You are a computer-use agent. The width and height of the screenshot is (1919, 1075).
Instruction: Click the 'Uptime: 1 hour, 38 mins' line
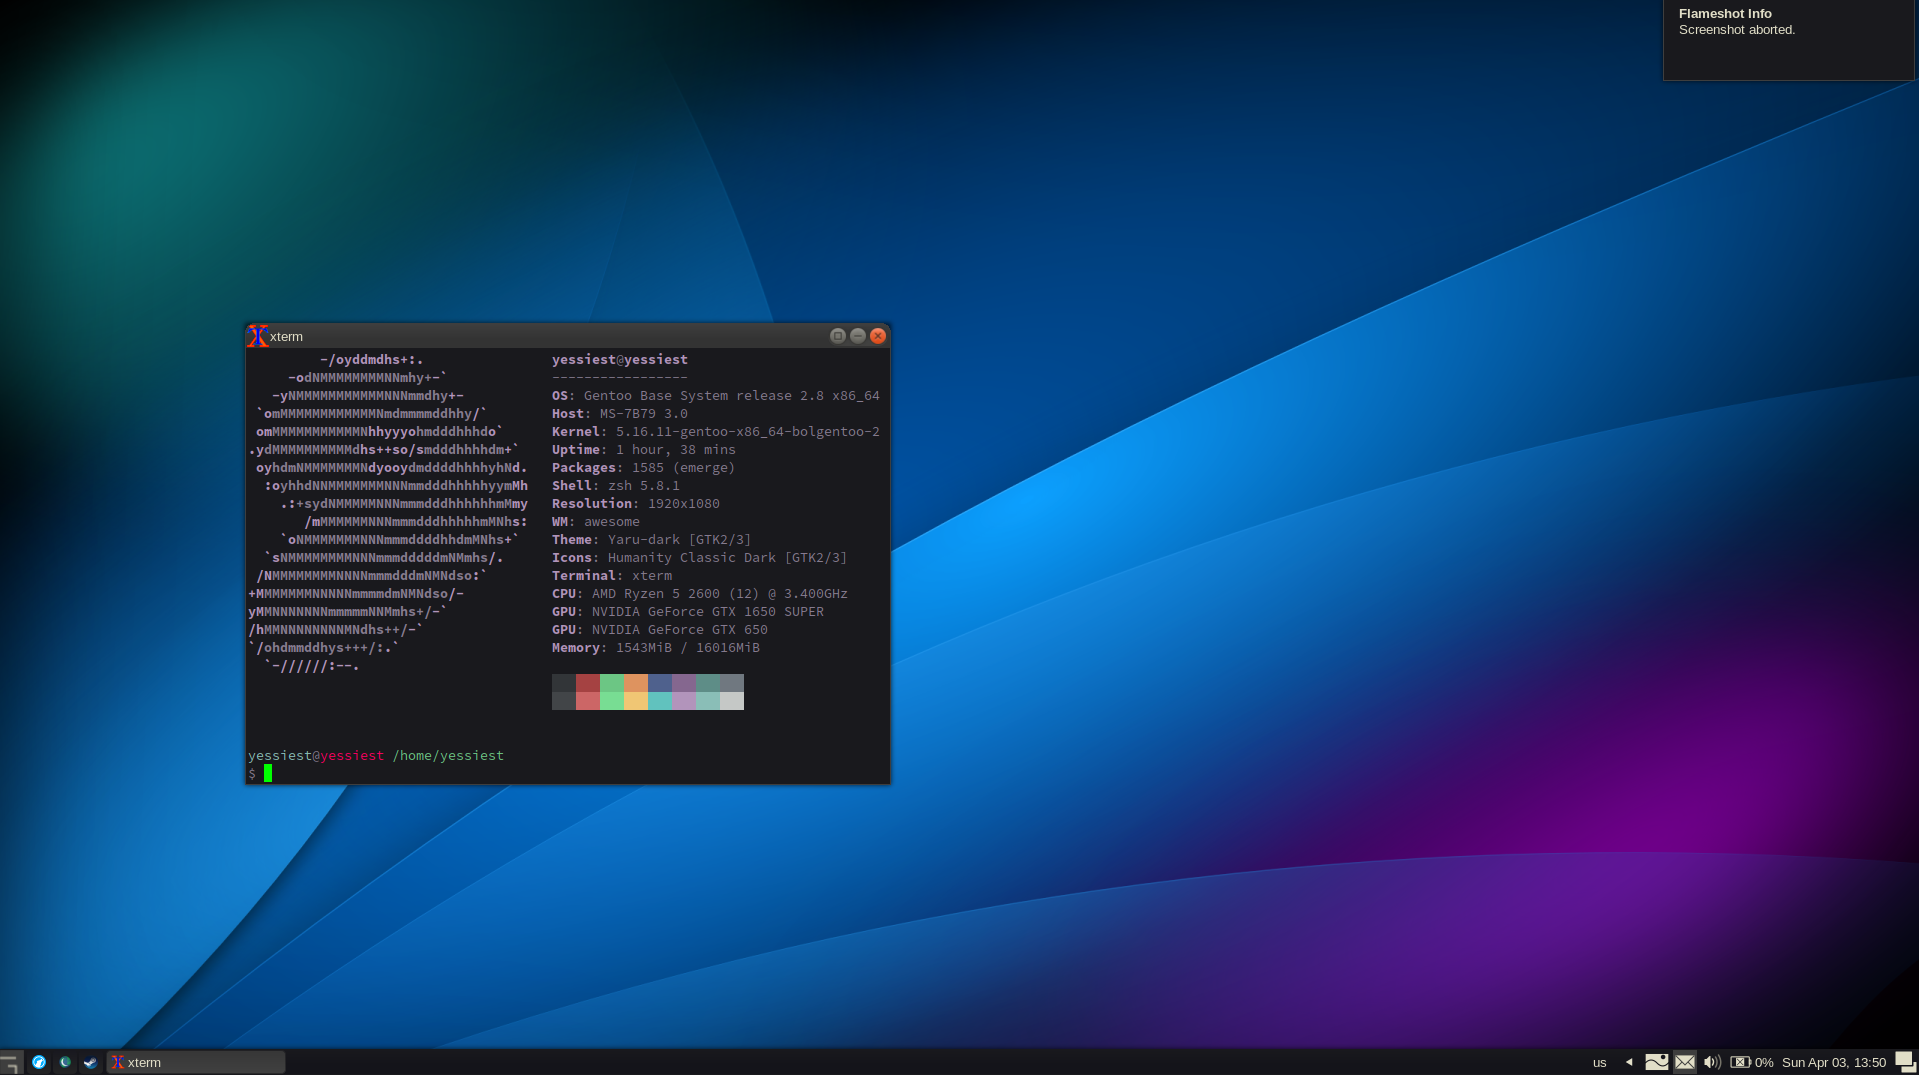point(644,450)
